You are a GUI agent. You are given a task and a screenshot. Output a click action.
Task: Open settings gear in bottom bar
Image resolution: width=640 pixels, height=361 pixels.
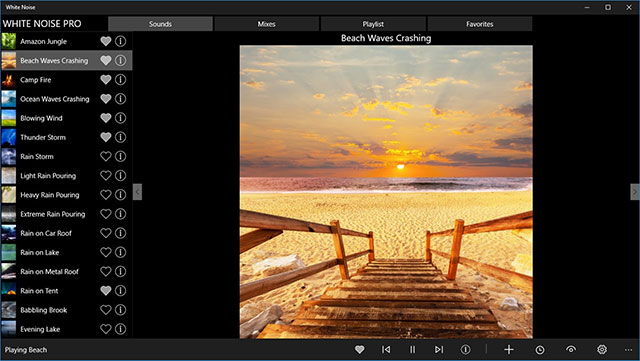coord(602,350)
